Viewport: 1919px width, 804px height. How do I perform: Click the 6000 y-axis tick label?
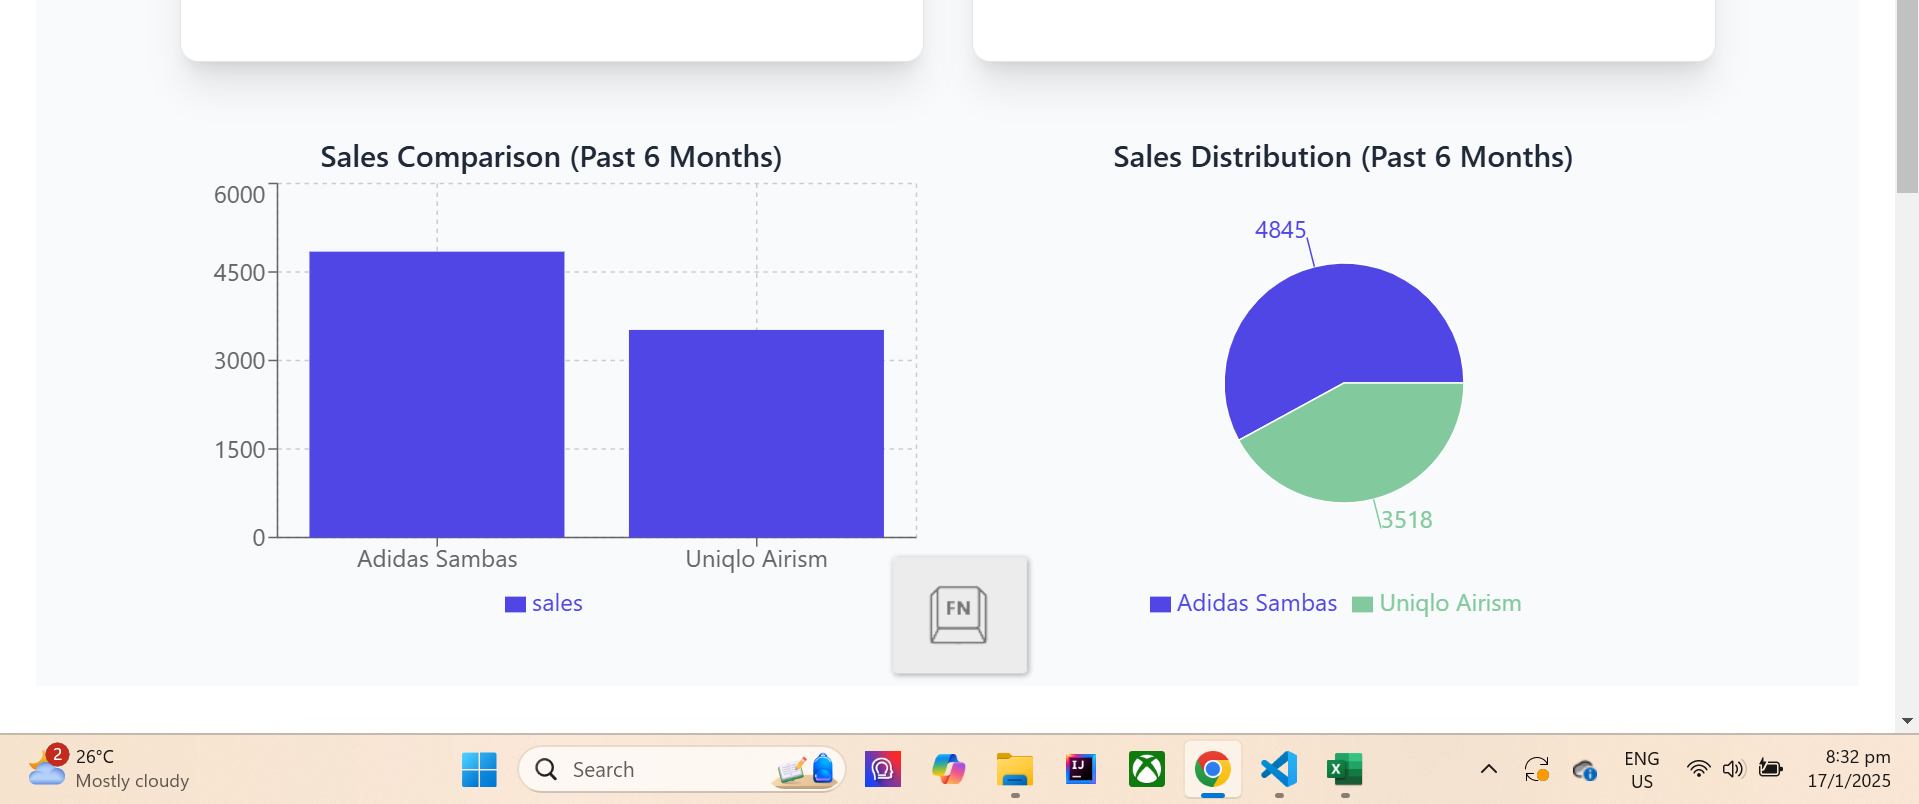pyautogui.click(x=240, y=195)
